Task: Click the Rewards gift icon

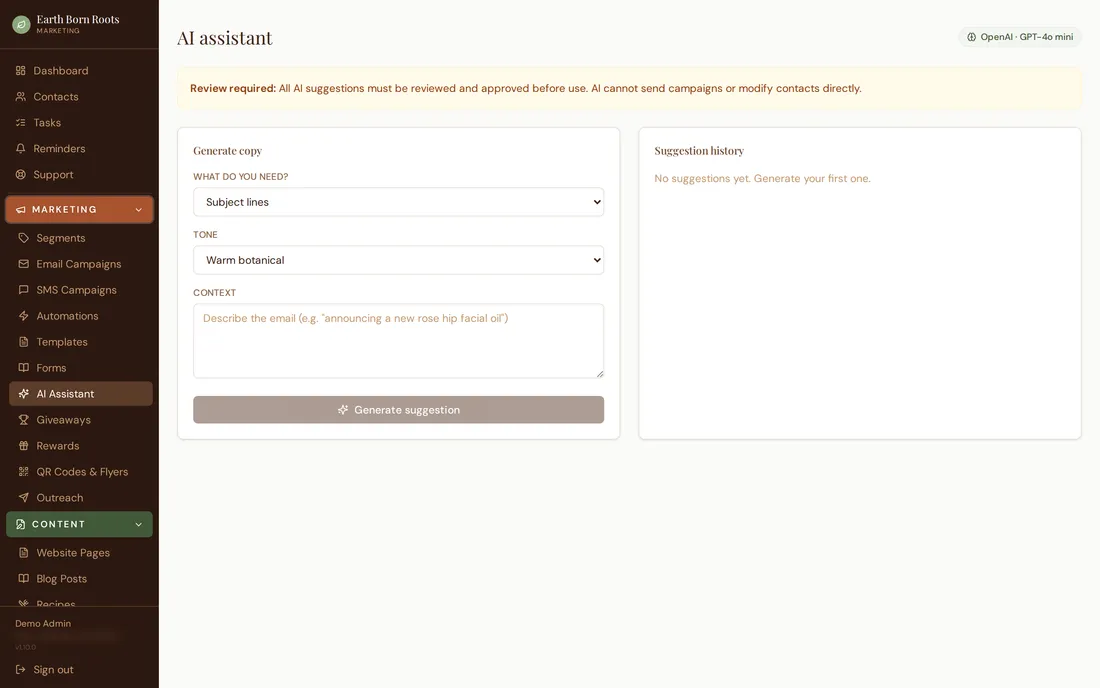Action: point(24,446)
